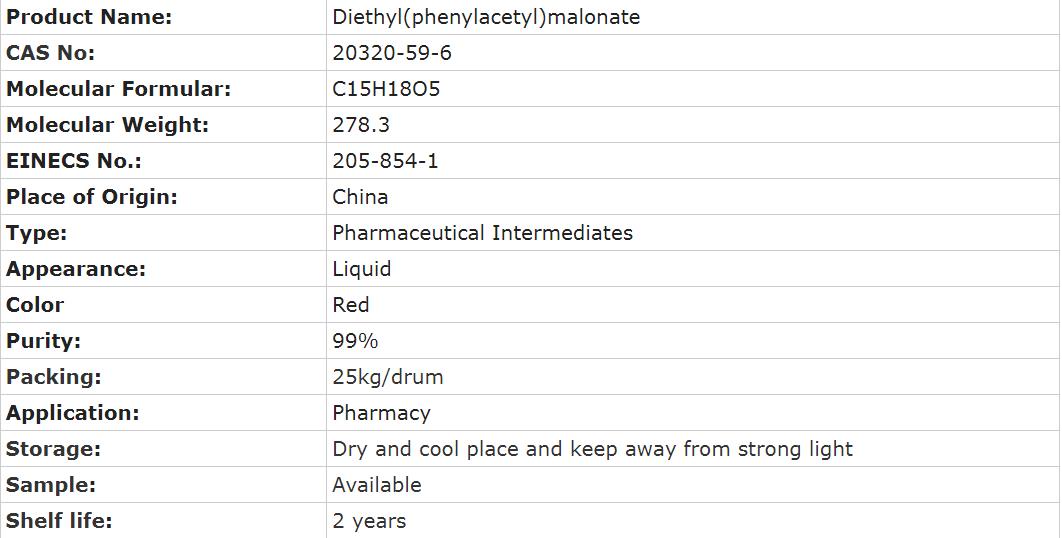
Task: Click the 2 years shelf life value
Action: (369, 521)
